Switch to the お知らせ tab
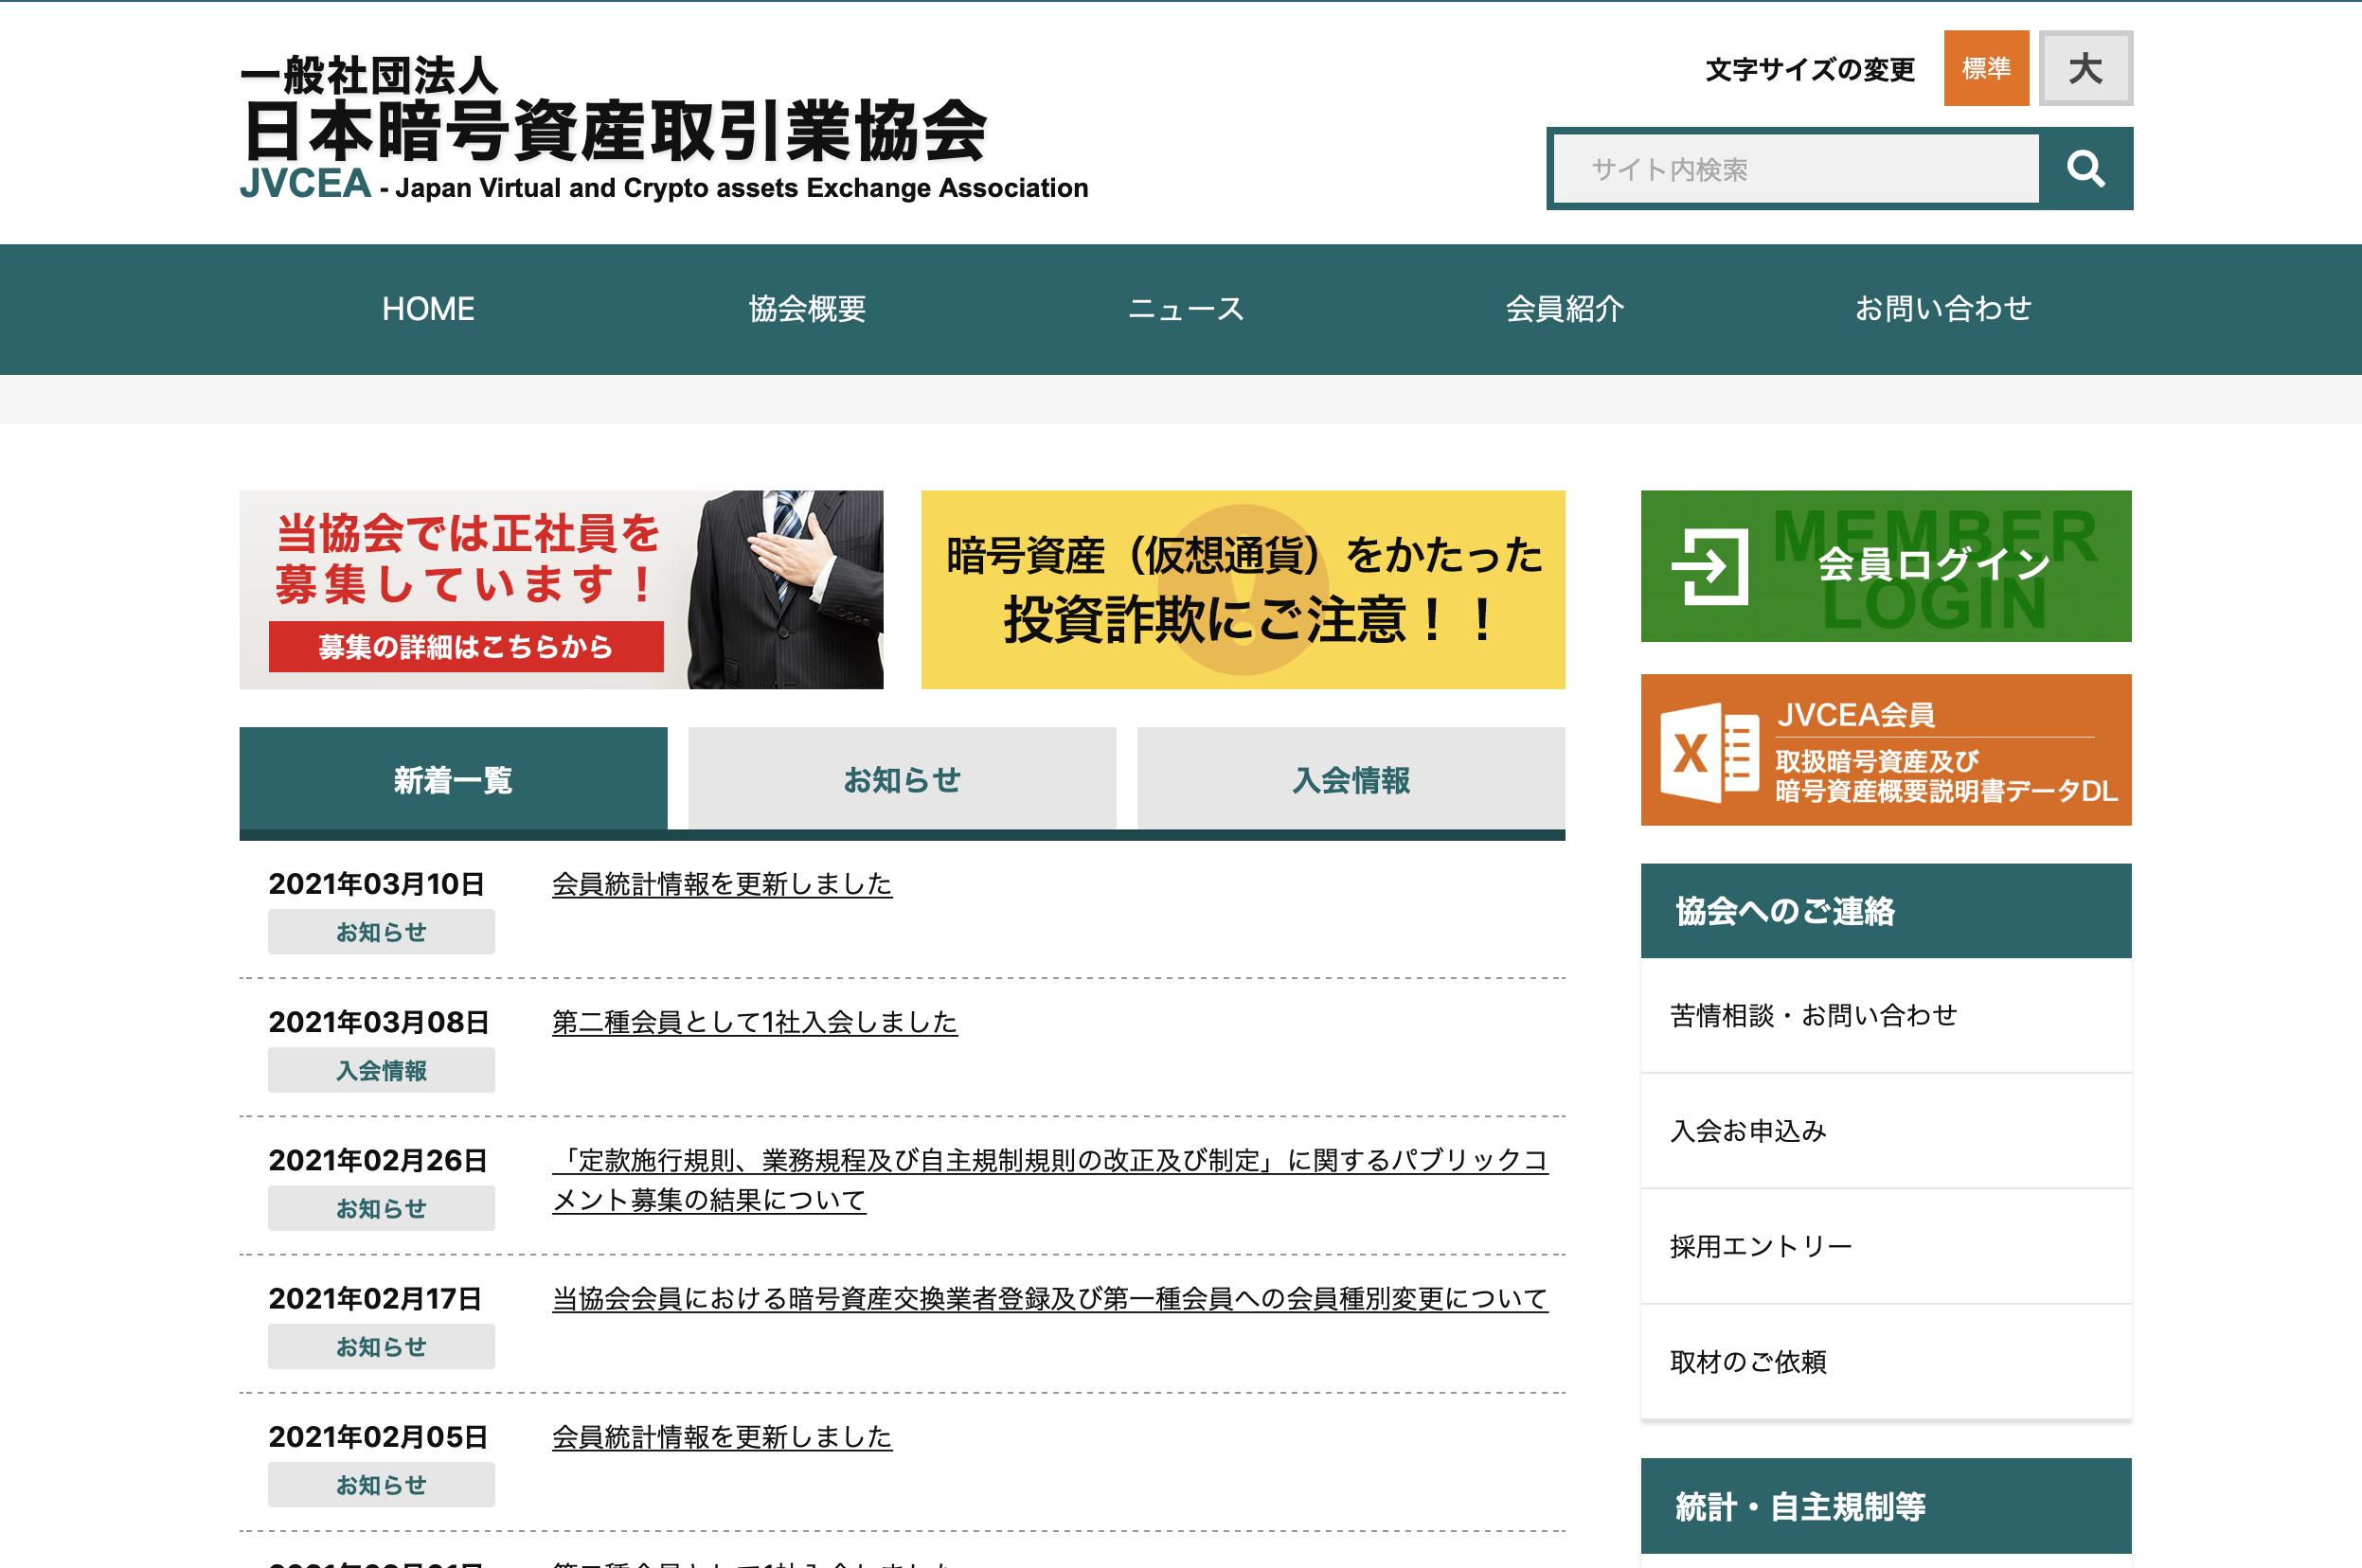This screenshot has width=2362, height=1568. coord(902,779)
